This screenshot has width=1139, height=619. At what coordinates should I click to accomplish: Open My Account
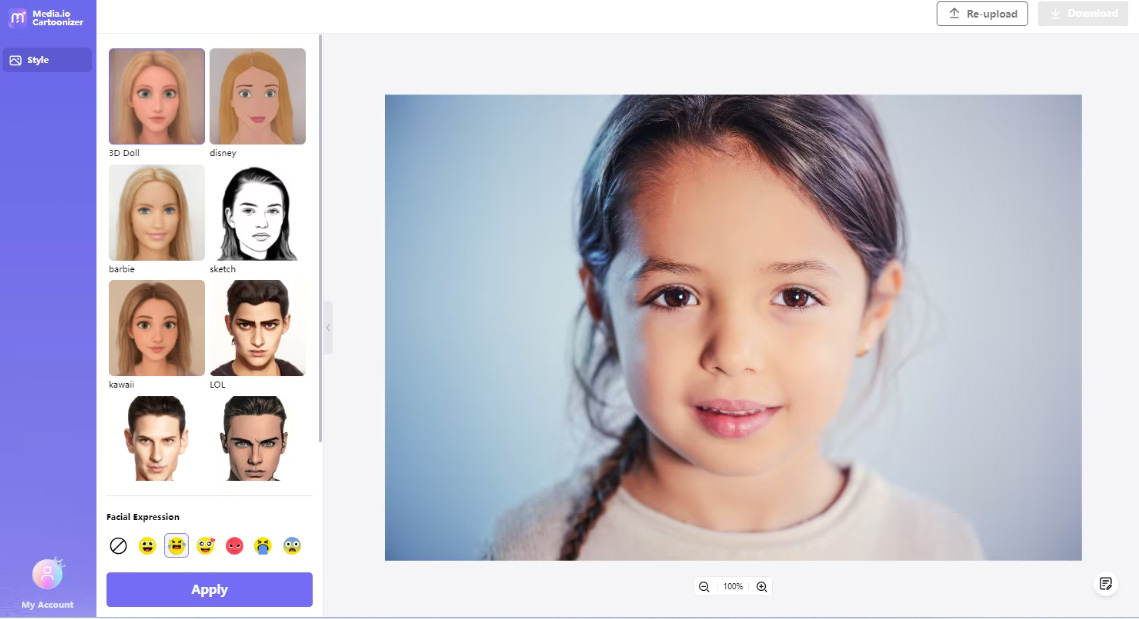click(47, 583)
